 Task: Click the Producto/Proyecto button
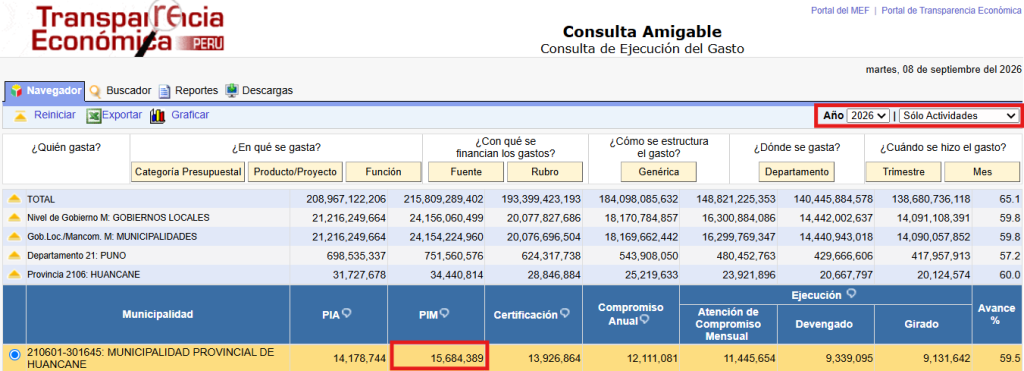tap(295, 172)
